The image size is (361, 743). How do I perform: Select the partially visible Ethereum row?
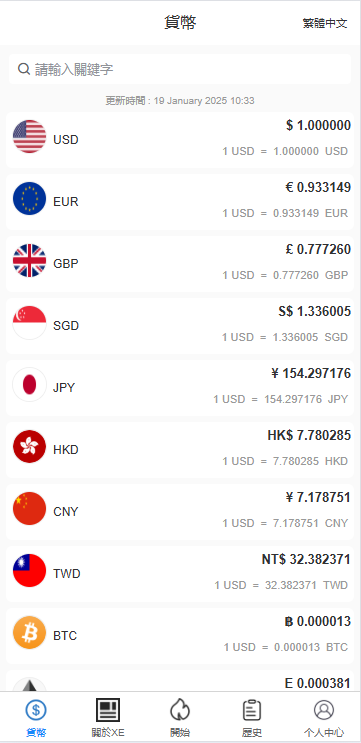point(180,680)
